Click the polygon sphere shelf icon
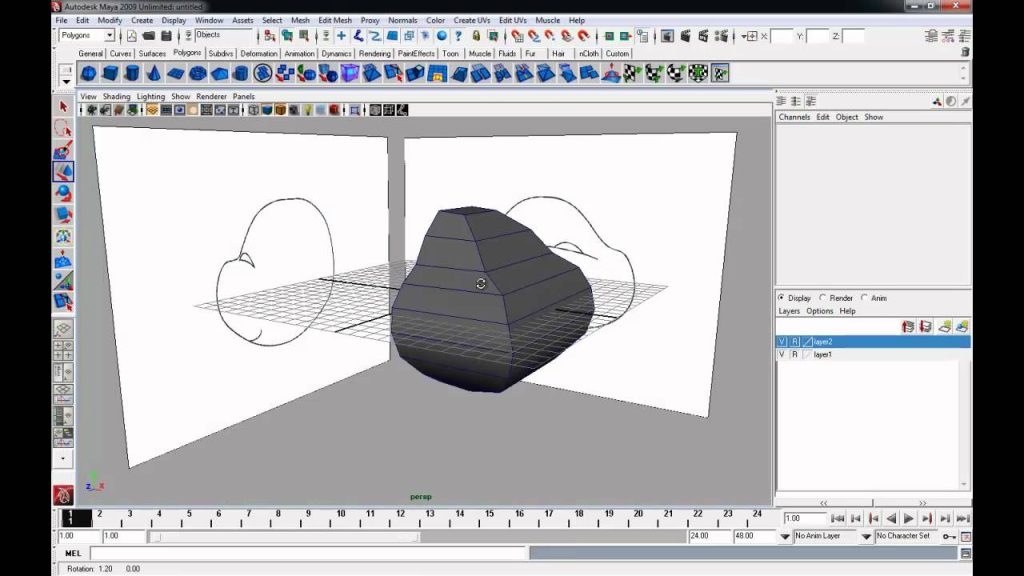Screen dimensions: 1024x576 88,73
